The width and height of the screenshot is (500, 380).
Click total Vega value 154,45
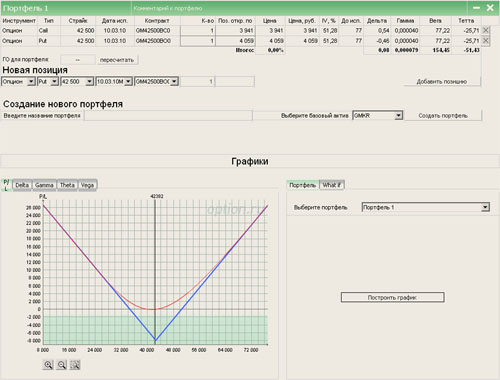pos(441,50)
